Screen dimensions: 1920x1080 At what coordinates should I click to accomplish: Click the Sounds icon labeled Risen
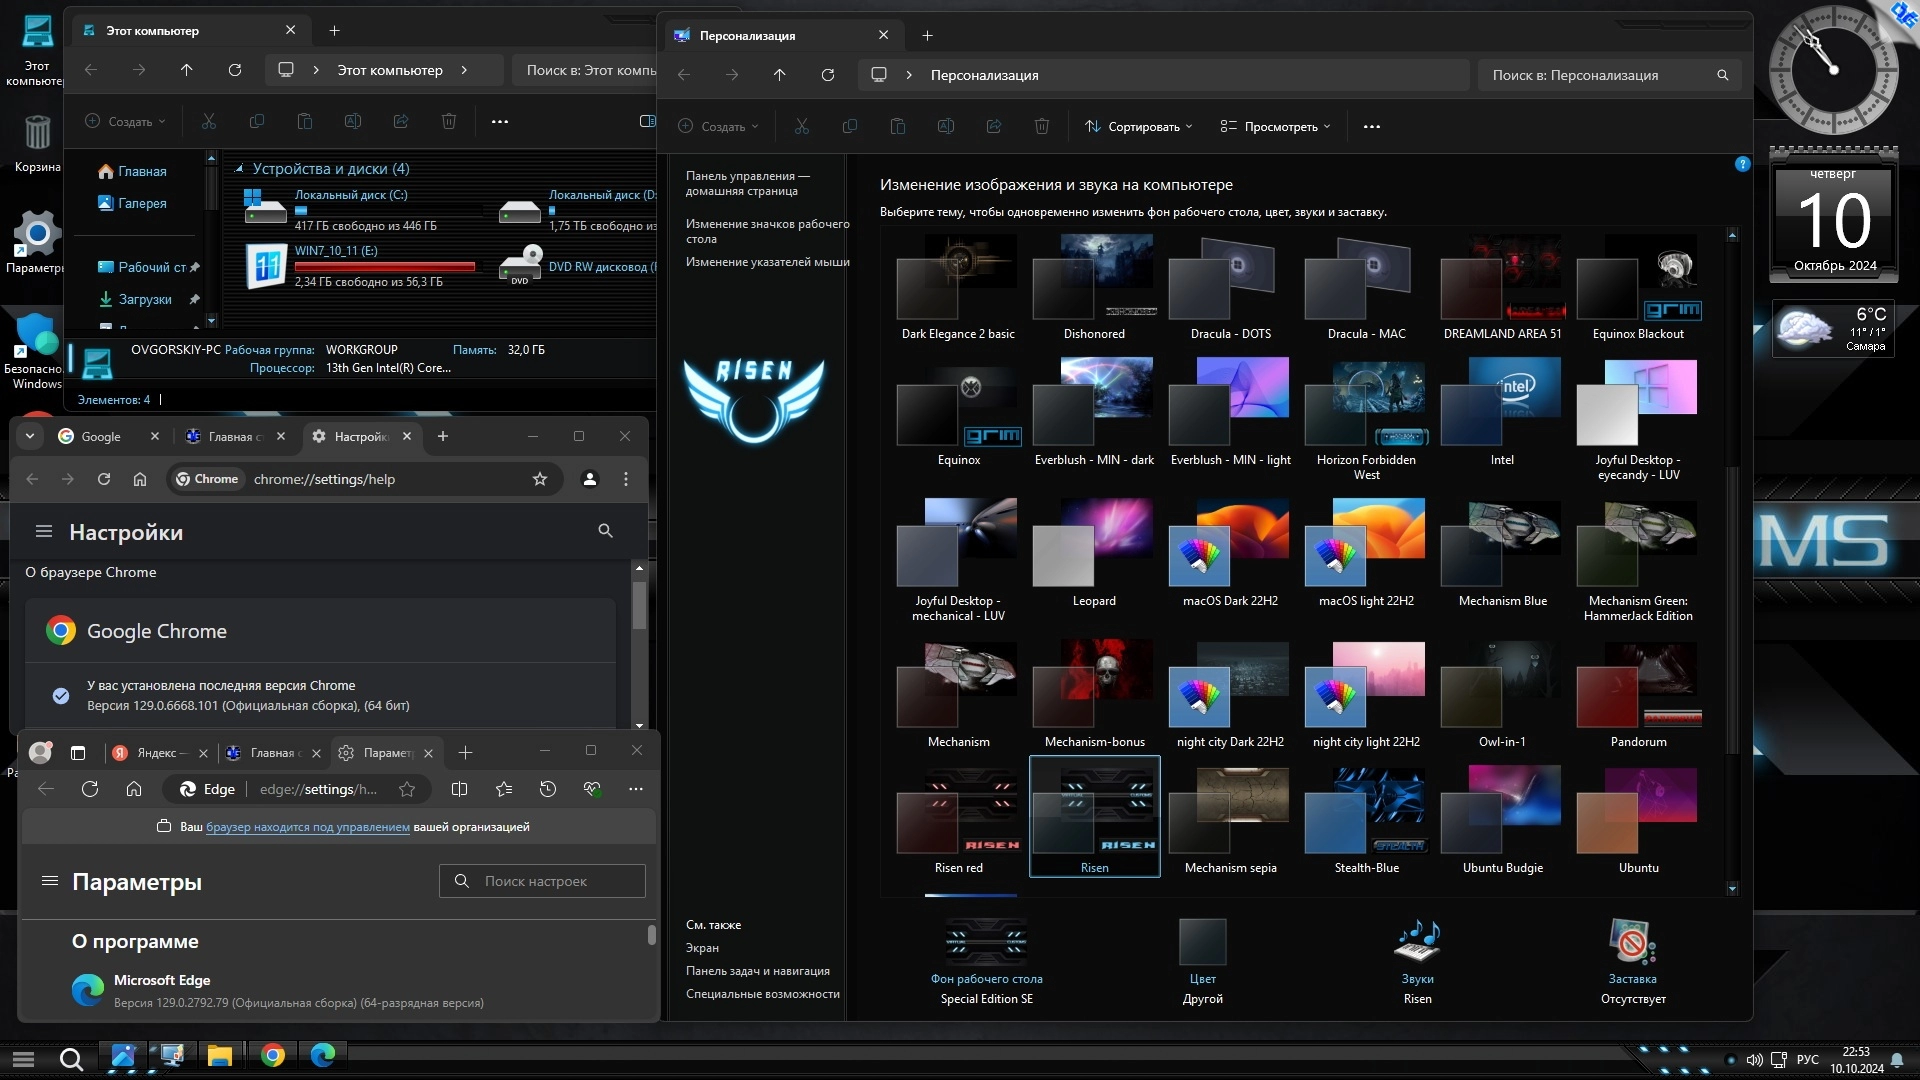tap(1417, 941)
